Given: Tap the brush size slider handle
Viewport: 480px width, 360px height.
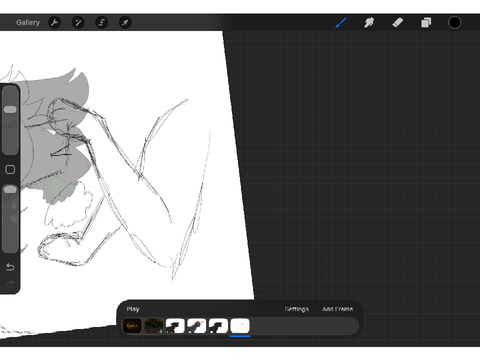Looking at the screenshot, I should tap(10, 109).
